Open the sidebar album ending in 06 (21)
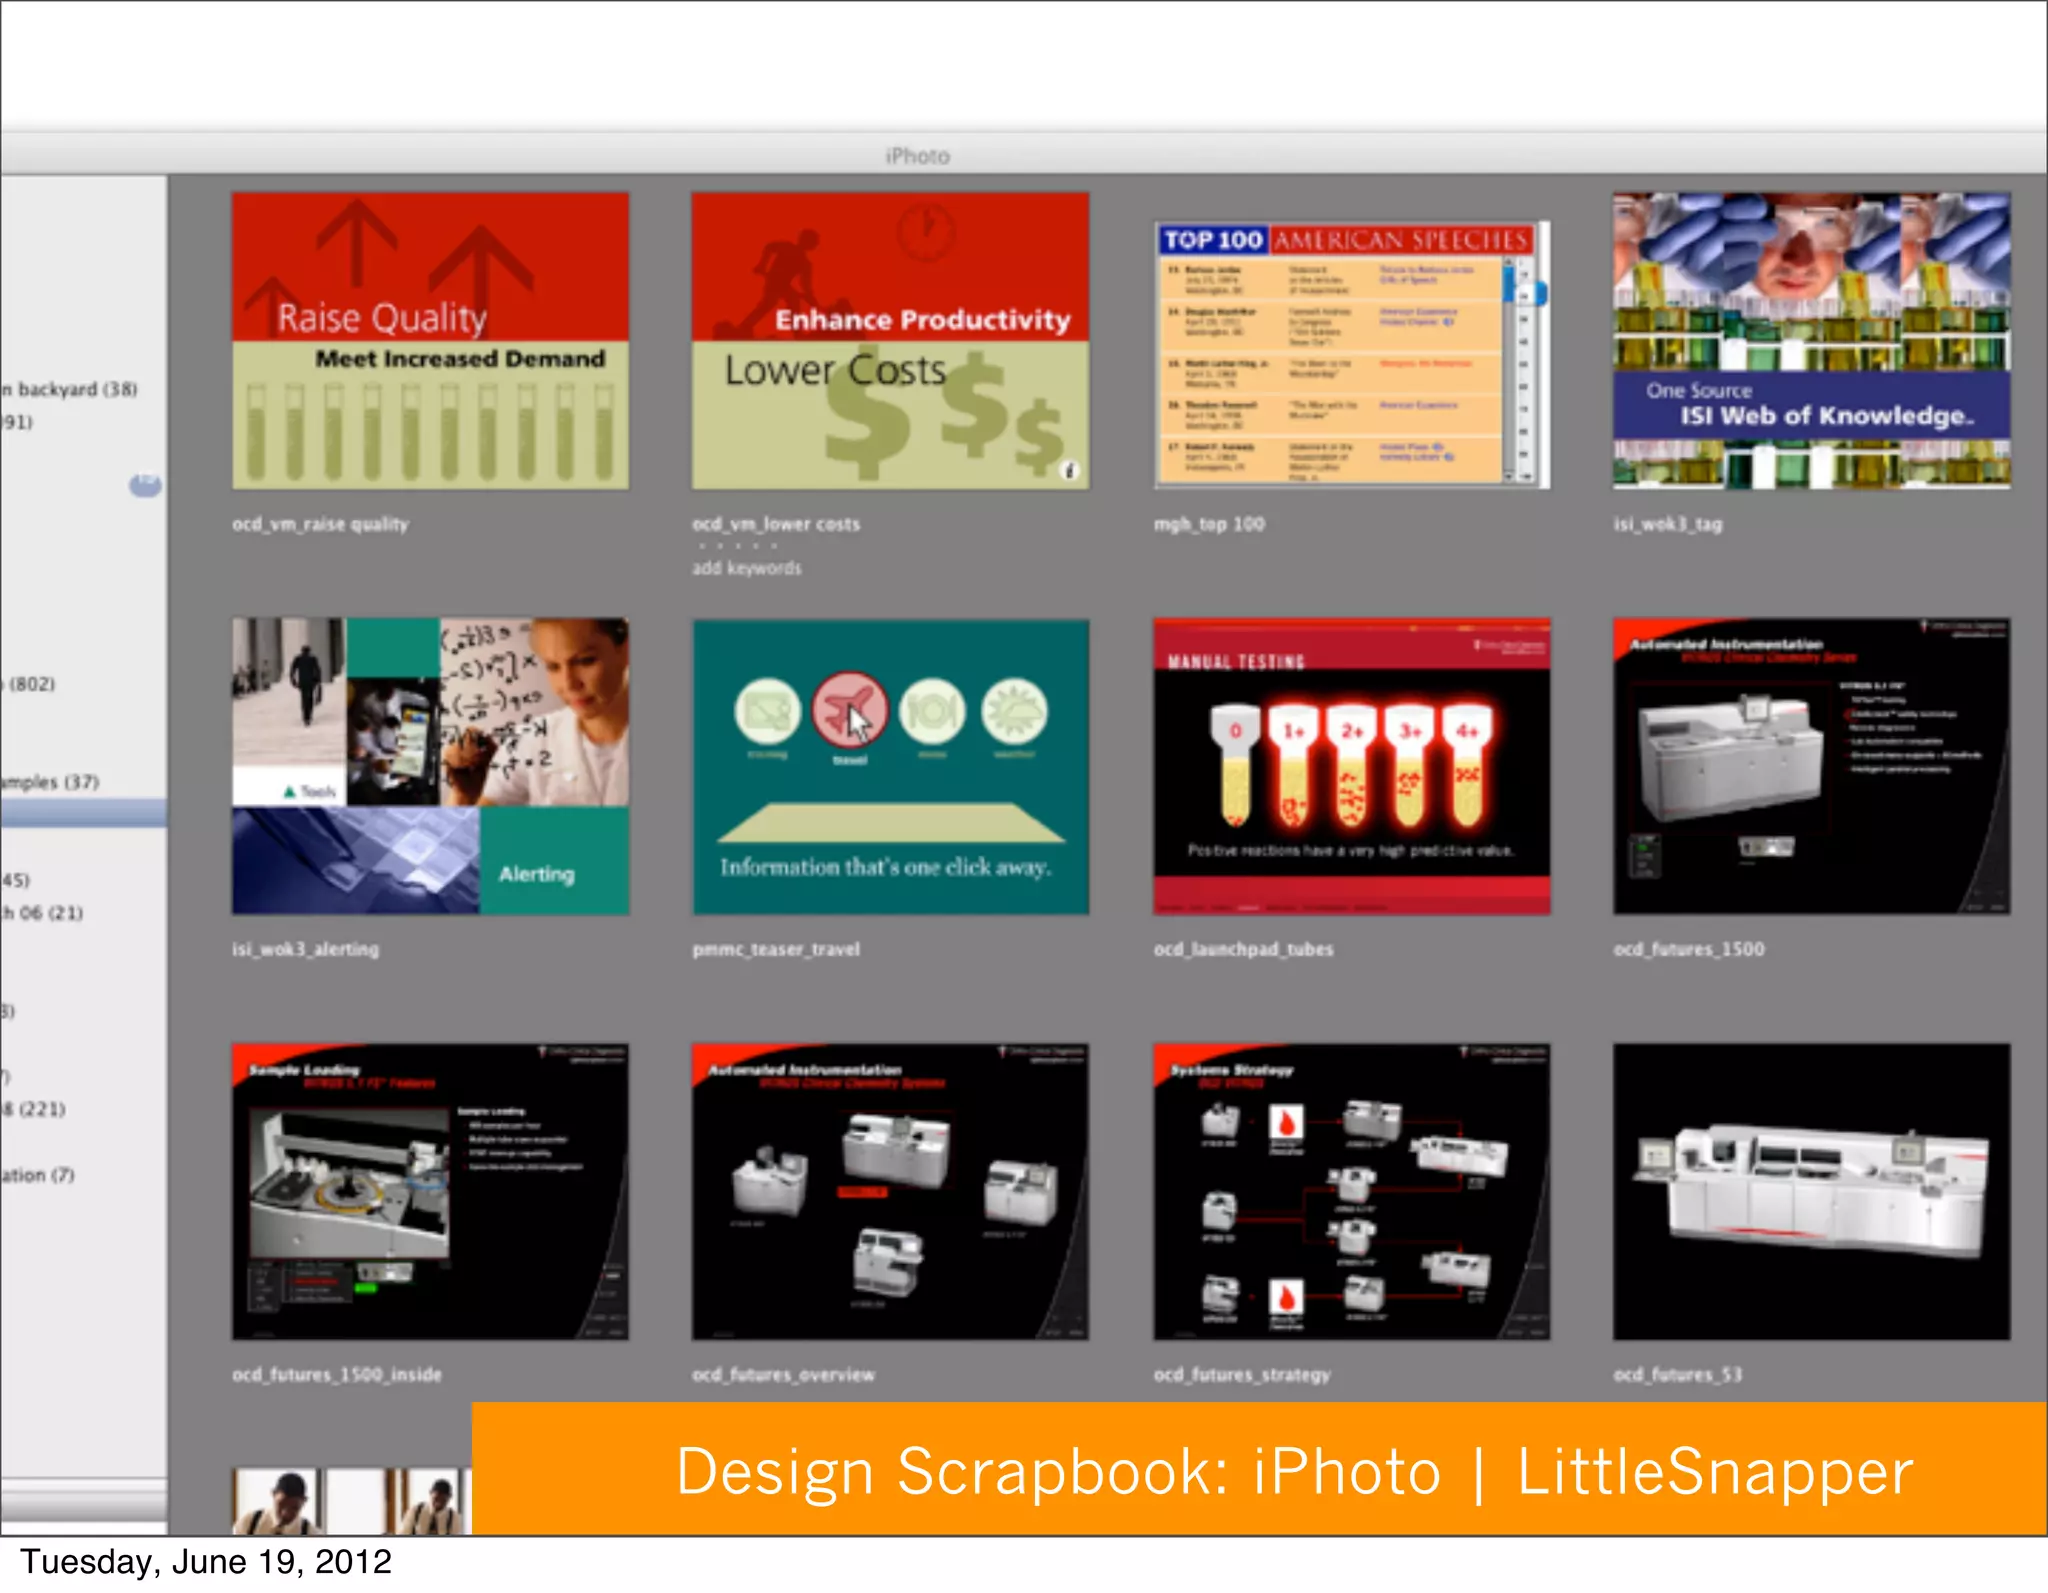 42,913
